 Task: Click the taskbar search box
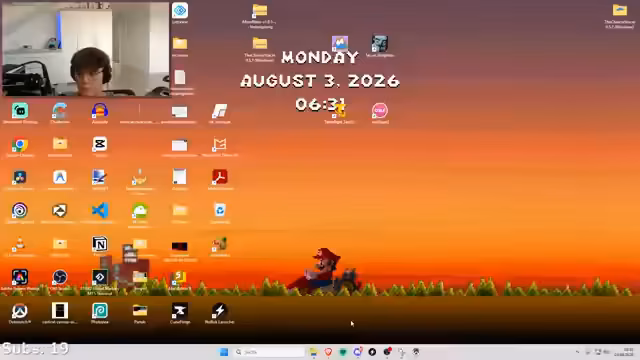coord(269,352)
